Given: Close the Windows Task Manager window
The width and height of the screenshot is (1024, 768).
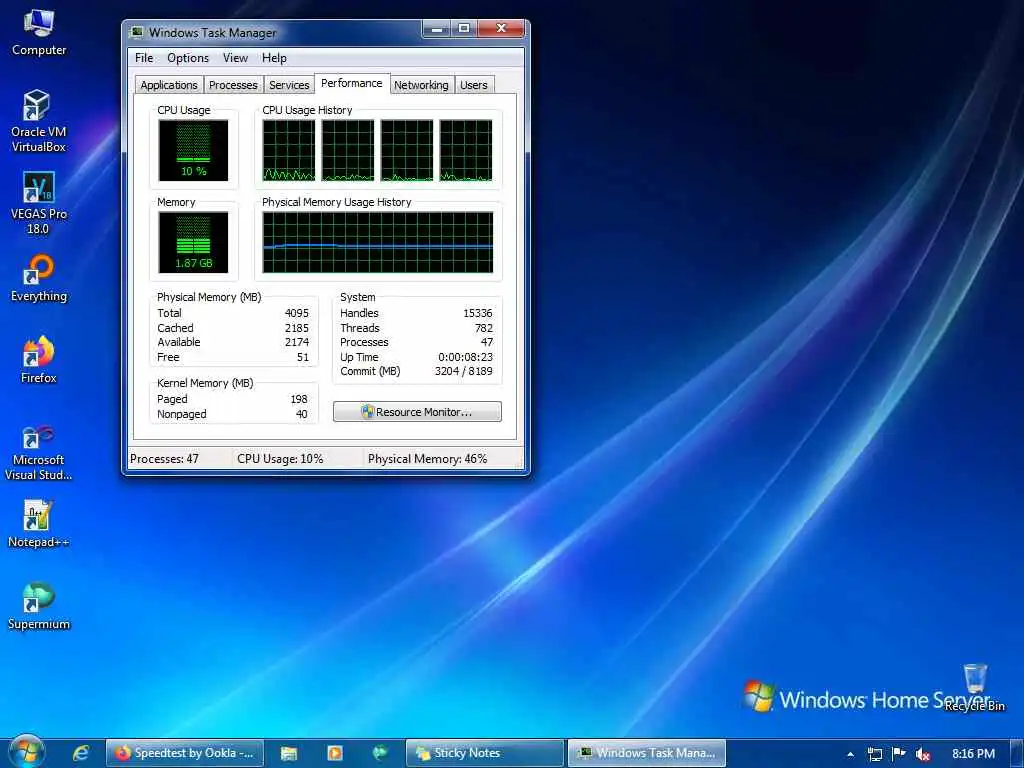Looking at the screenshot, I should pyautogui.click(x=501, y=28).
